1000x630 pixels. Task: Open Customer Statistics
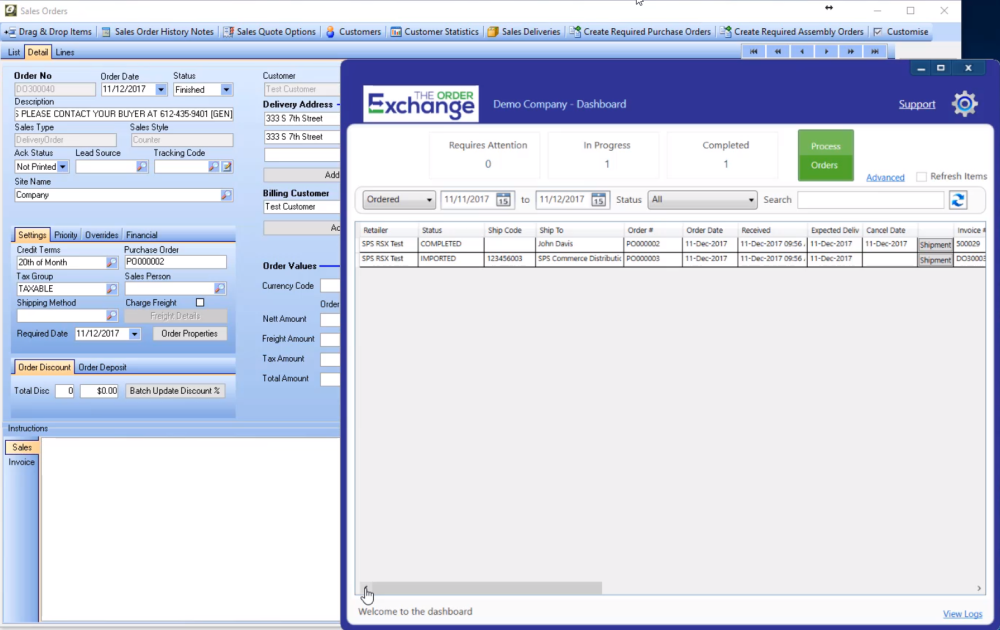(x=435, y=31)
